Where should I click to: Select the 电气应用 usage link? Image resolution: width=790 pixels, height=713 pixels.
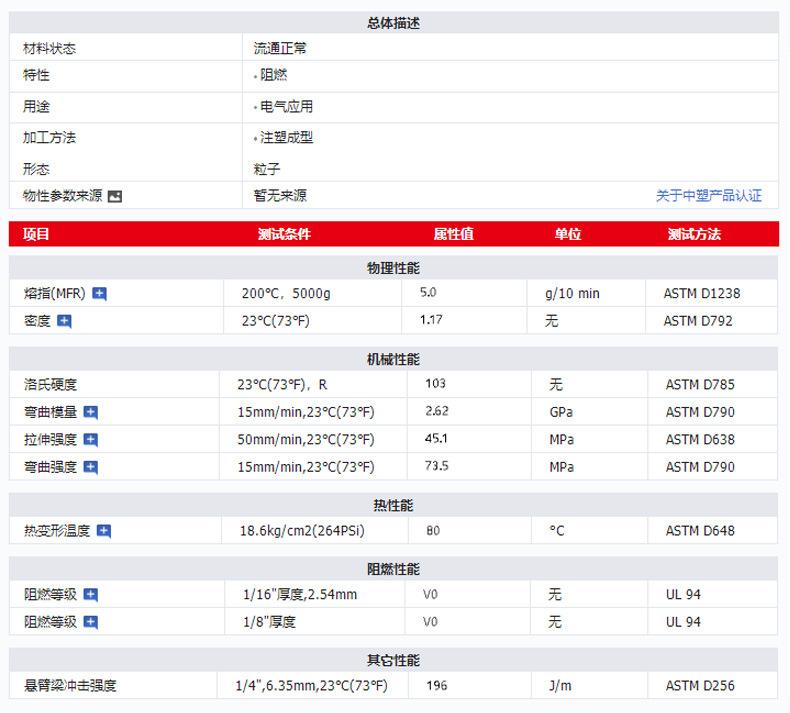coord(286,106)
